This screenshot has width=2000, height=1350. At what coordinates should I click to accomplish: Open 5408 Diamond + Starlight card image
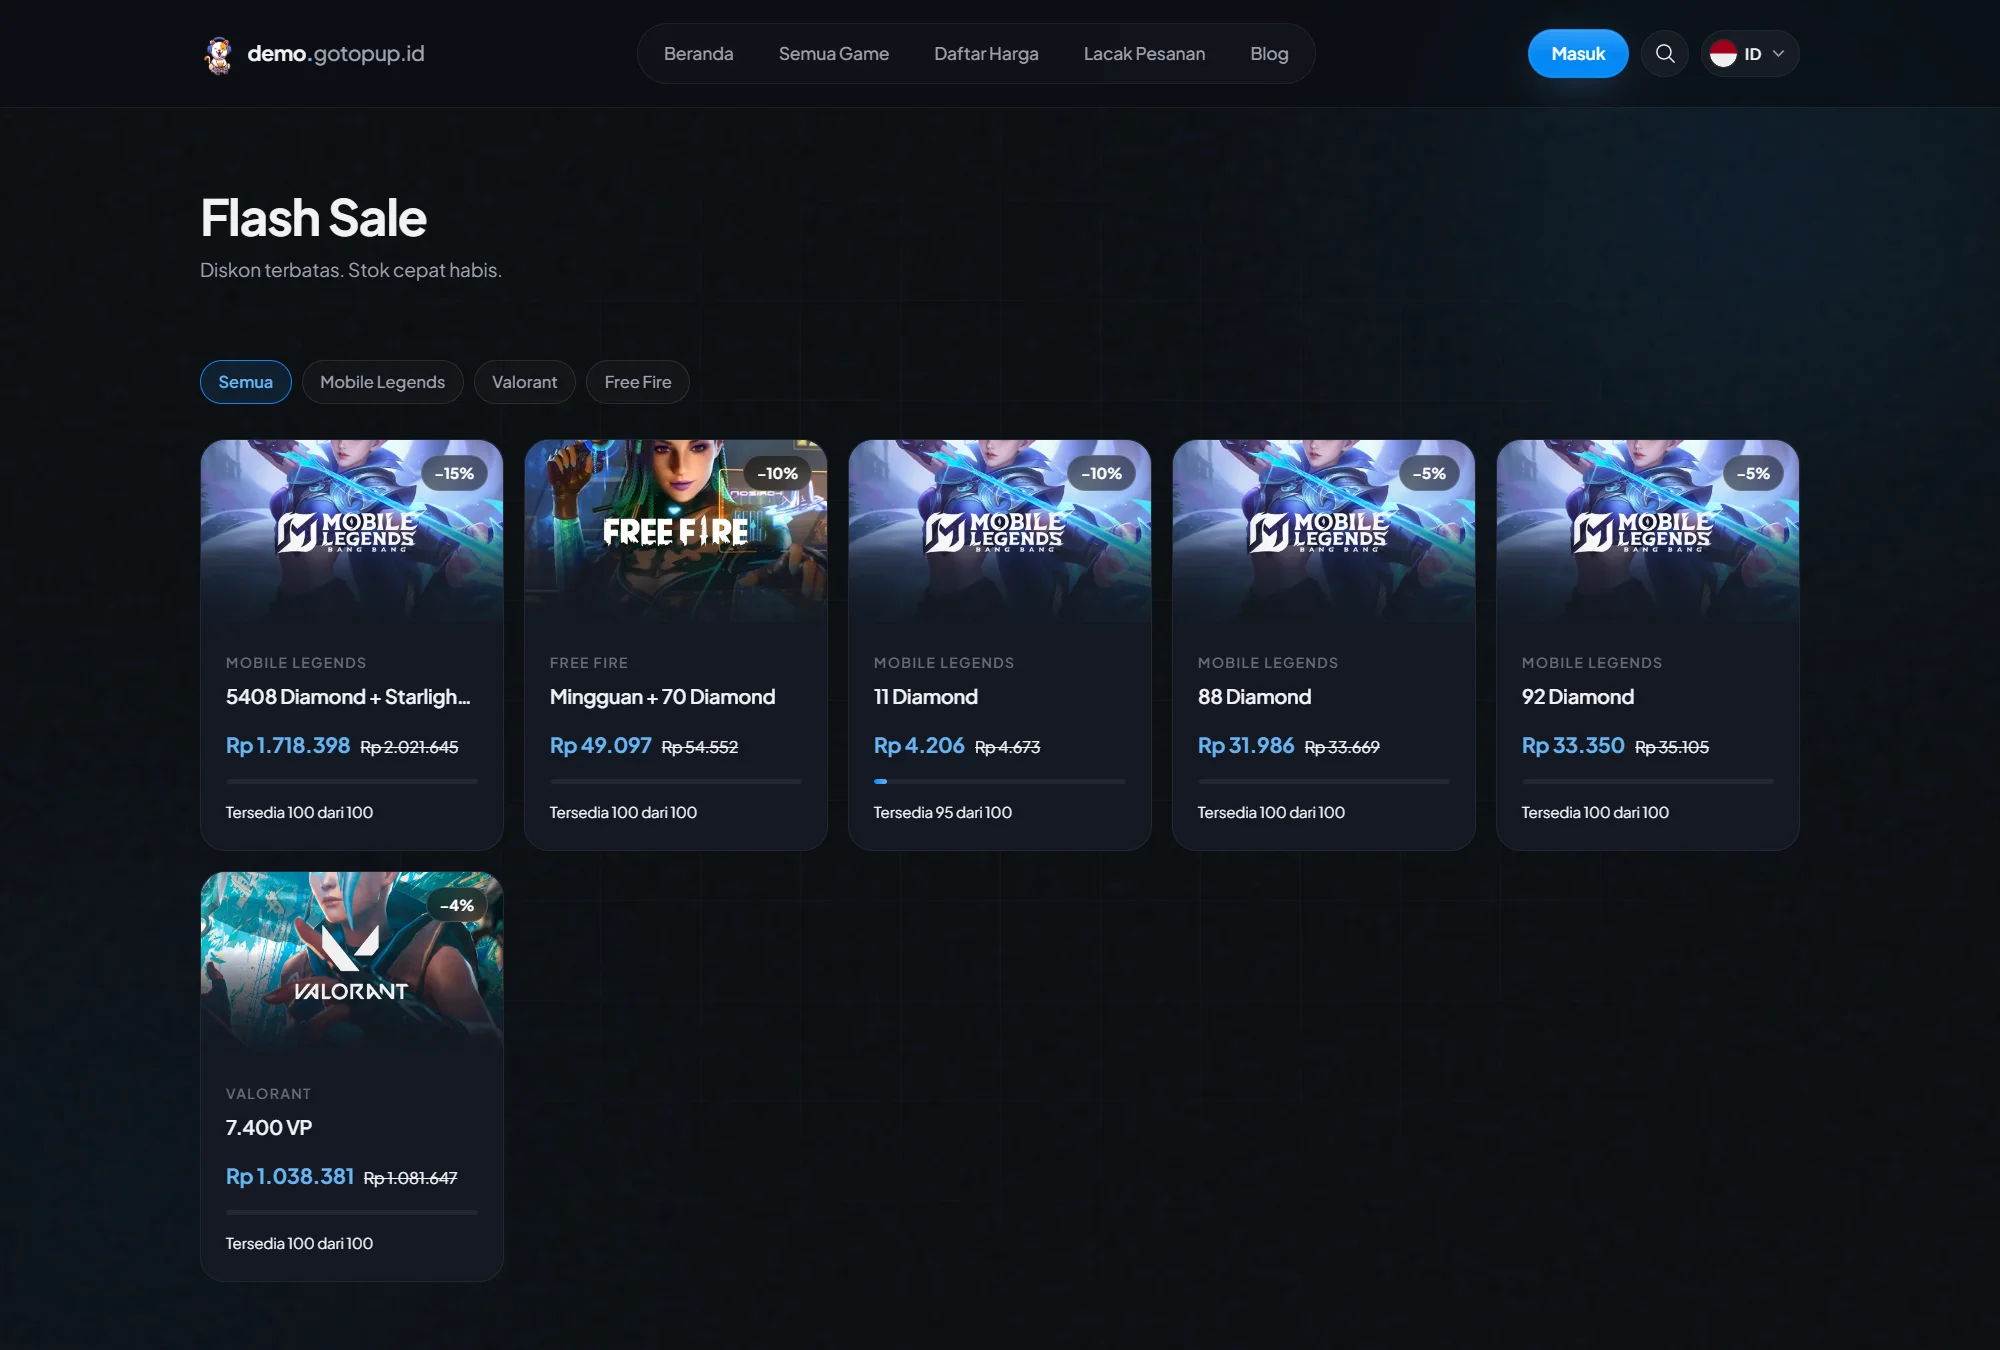pos(352,531)
